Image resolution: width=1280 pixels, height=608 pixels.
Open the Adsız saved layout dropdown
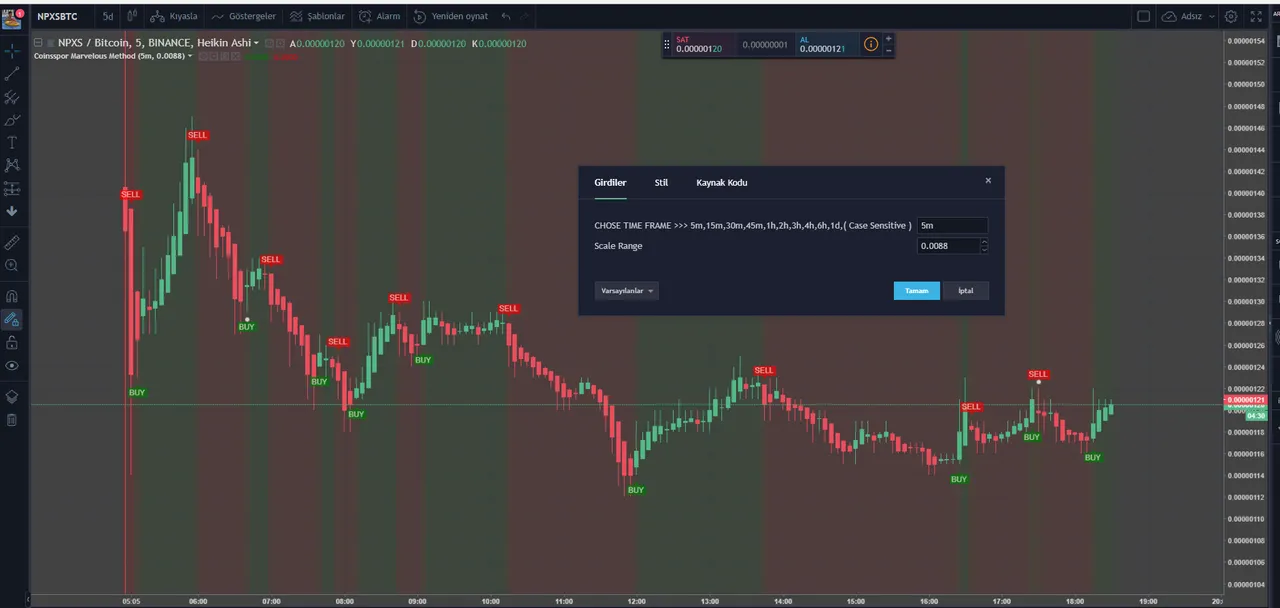(x=1188, y=17)
